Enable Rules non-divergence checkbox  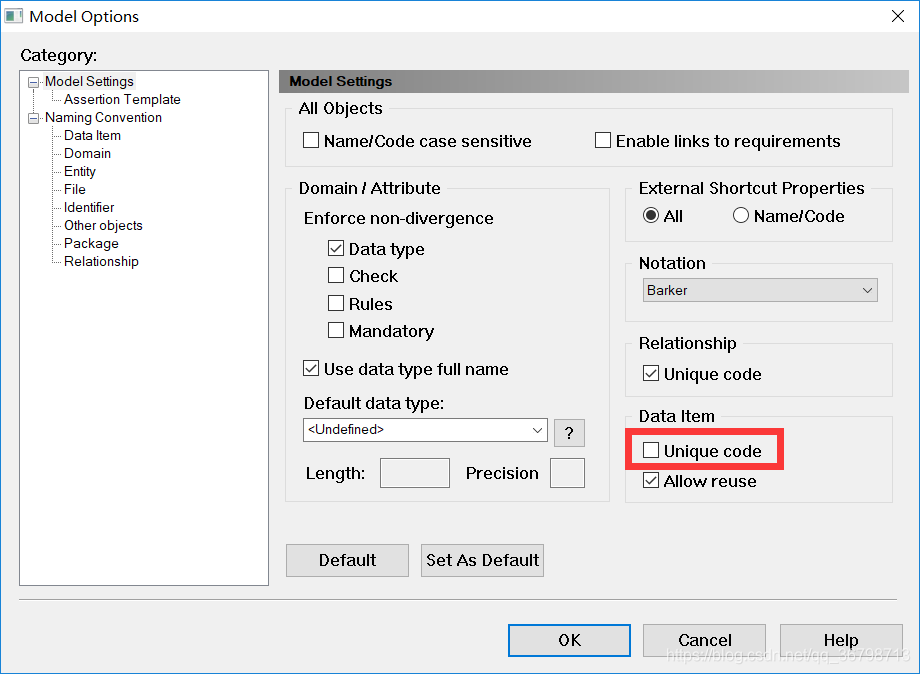(336, 303)
